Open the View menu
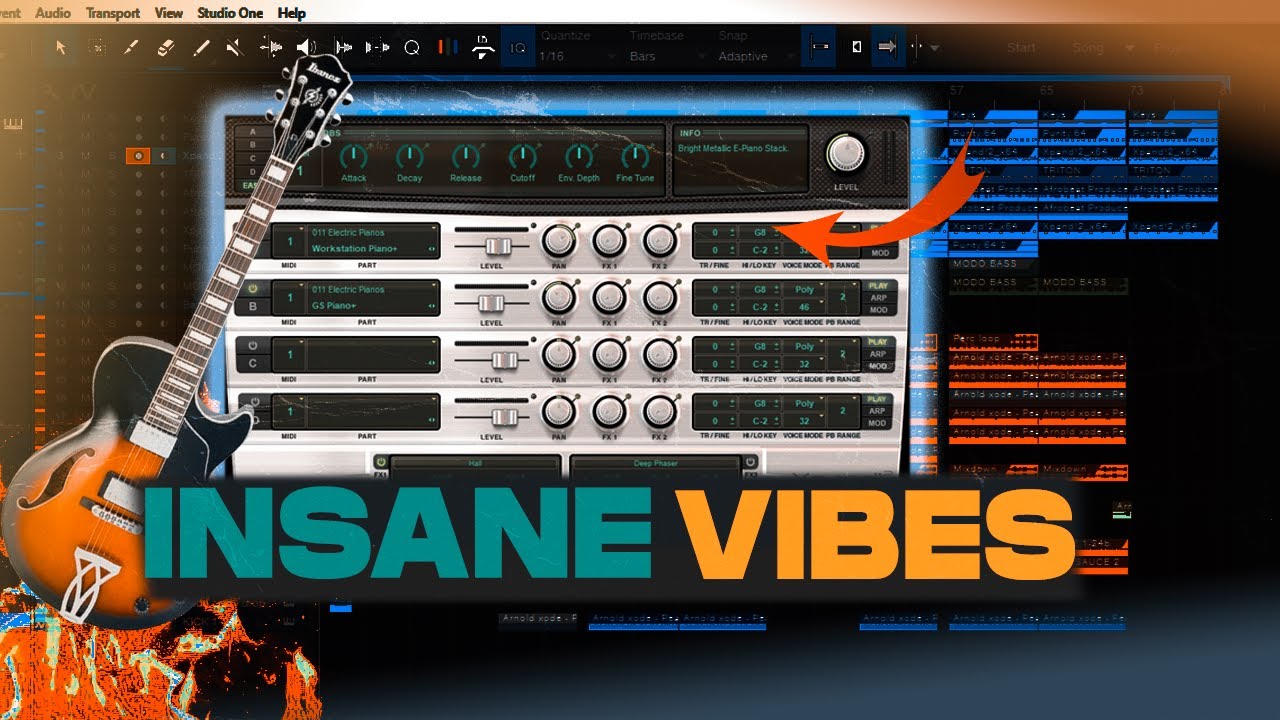The image size is (1280, 720). pyautogui.click(x=170, y=13)
